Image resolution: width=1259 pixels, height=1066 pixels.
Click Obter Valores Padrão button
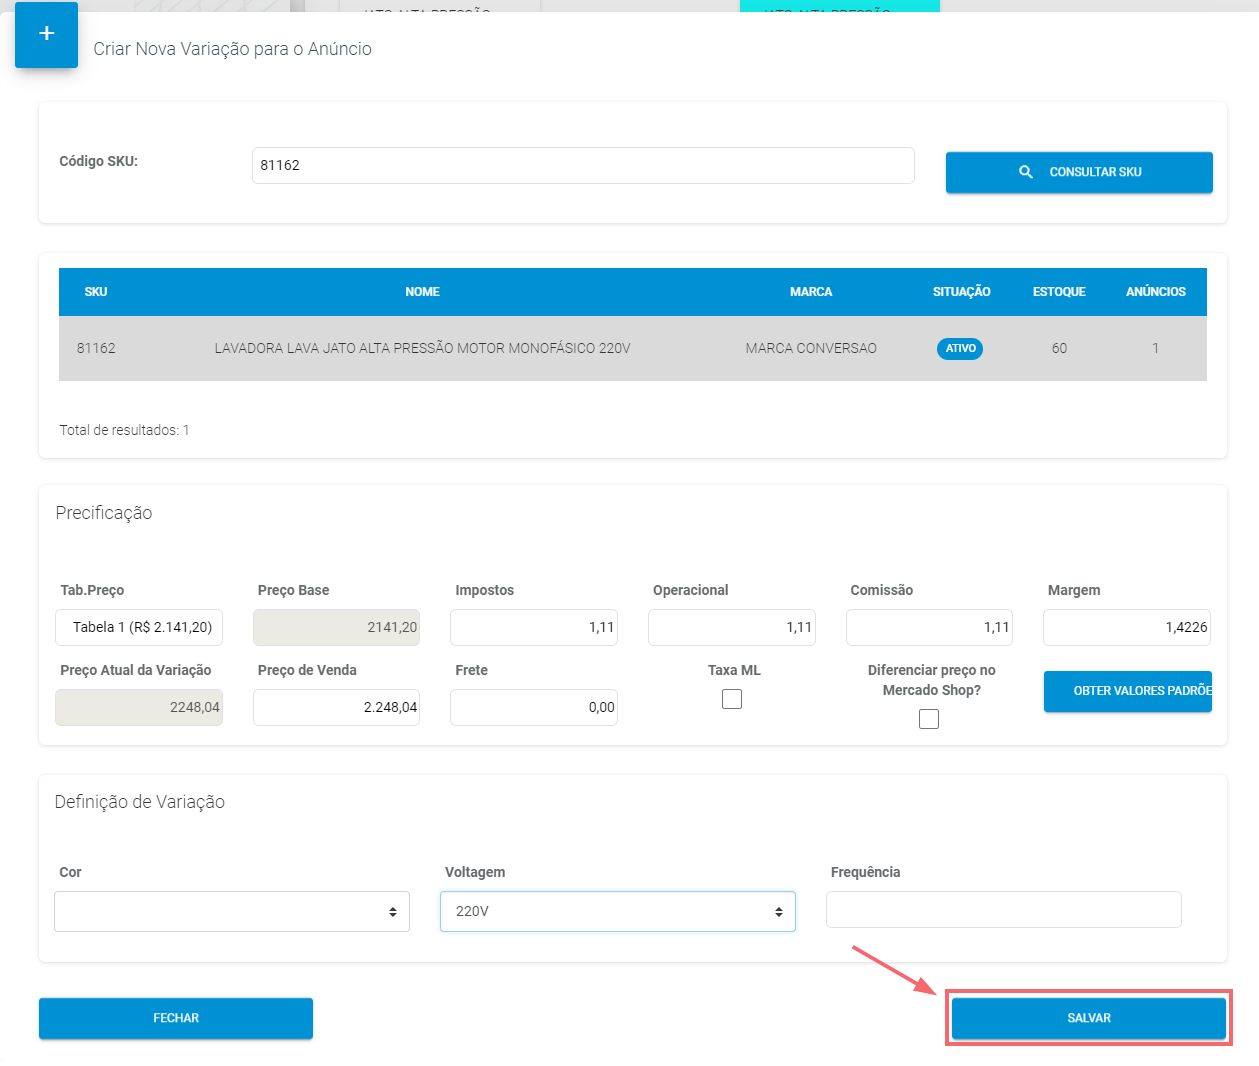point(1128,691)
